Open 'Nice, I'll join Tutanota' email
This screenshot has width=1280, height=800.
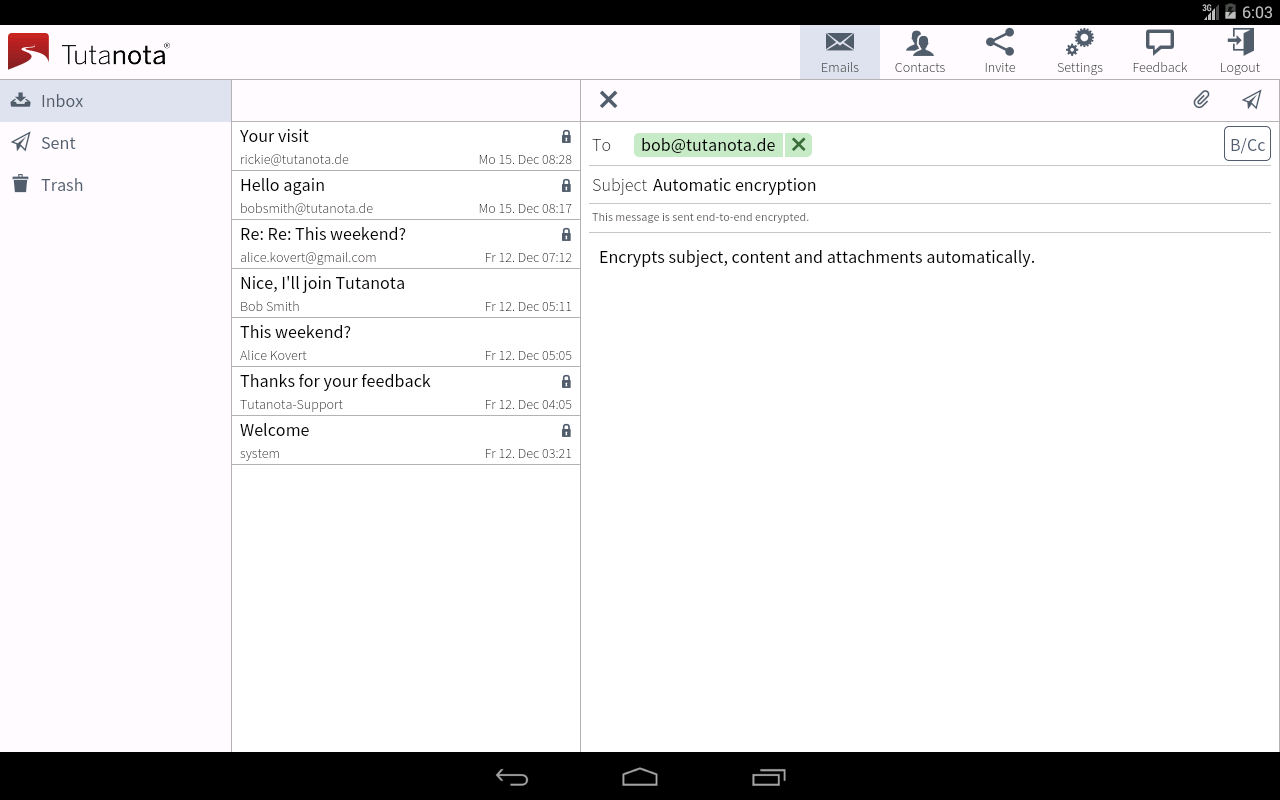pyautogui.click(x=406, y=293)
